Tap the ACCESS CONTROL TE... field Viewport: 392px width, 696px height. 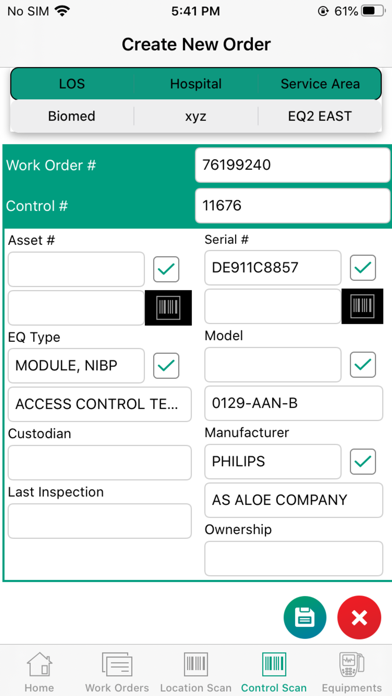tap(100, 404)
